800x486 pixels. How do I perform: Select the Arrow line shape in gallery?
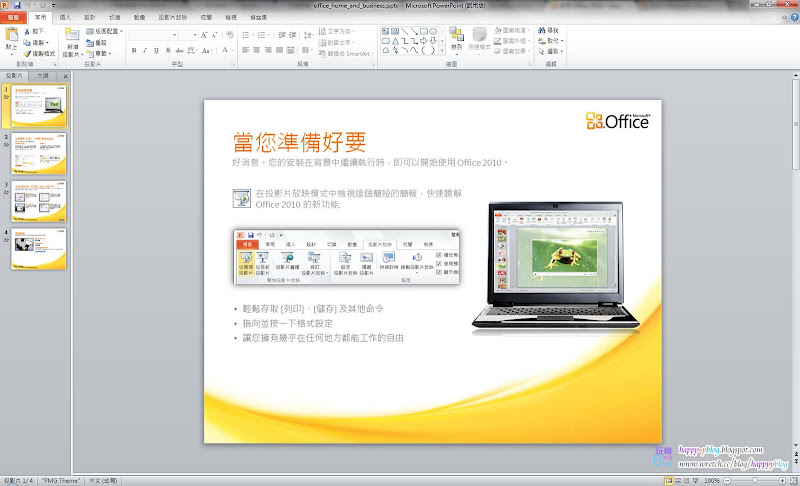coord(414,31)
